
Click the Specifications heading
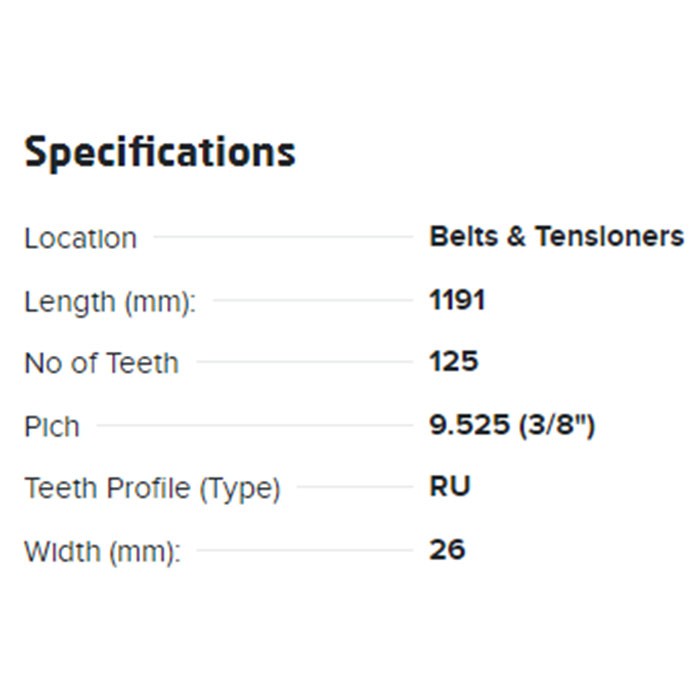click(160, 152)
